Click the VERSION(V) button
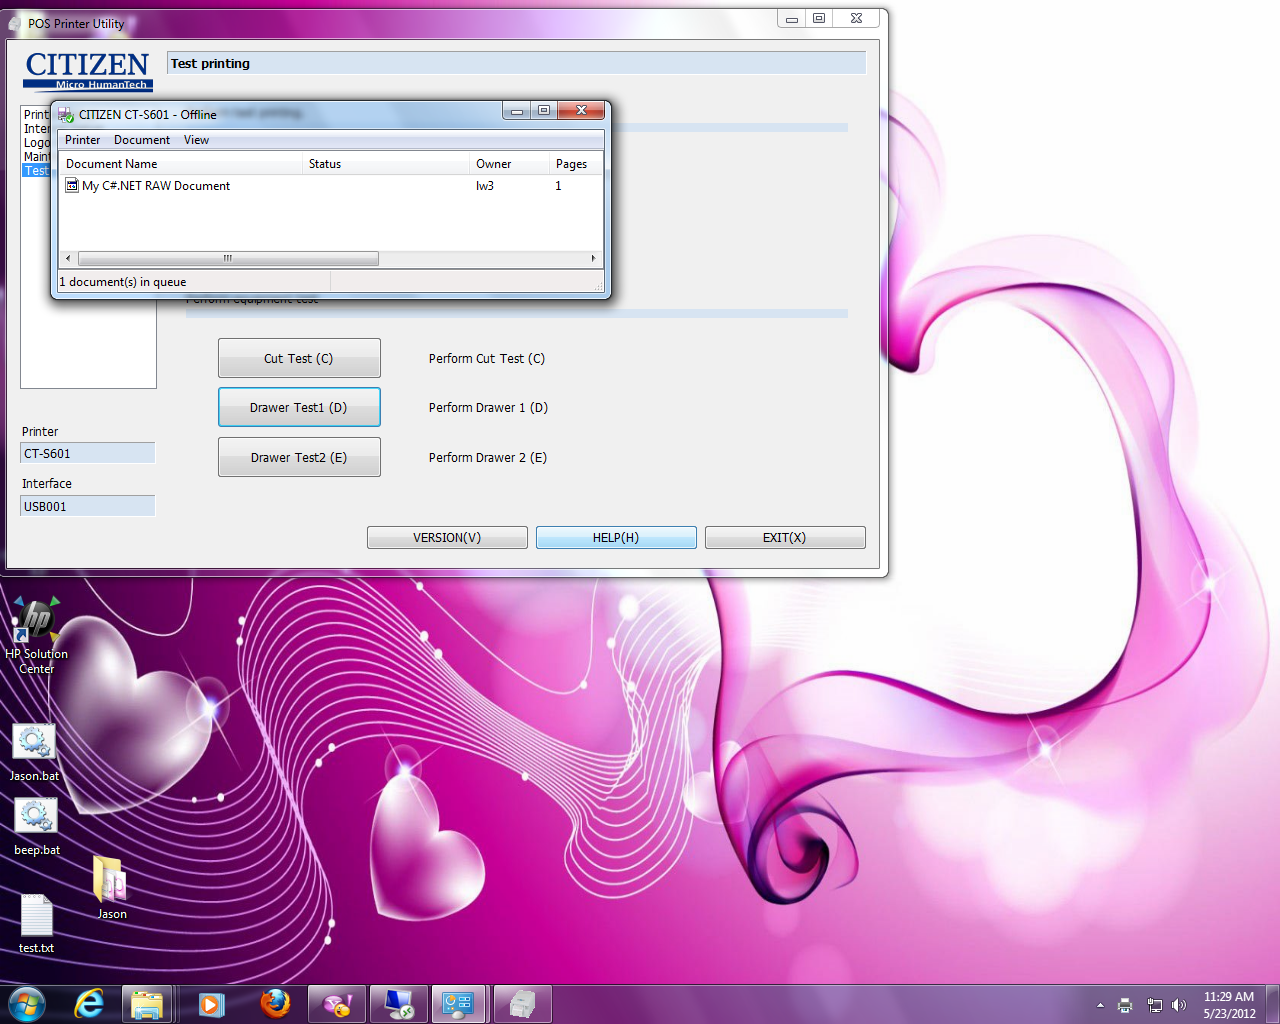This screenshot has width=1280, height=1024. pos(447,538)
